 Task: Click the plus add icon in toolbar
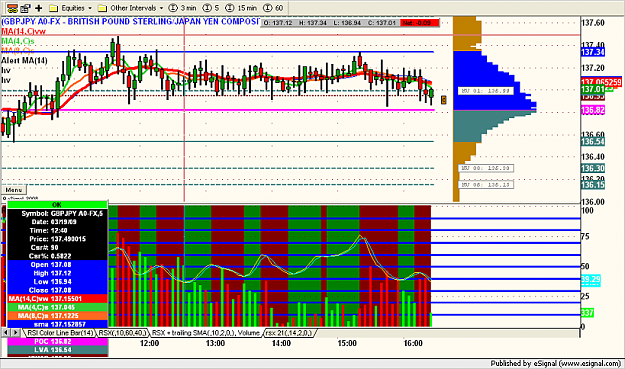[39, 8]
